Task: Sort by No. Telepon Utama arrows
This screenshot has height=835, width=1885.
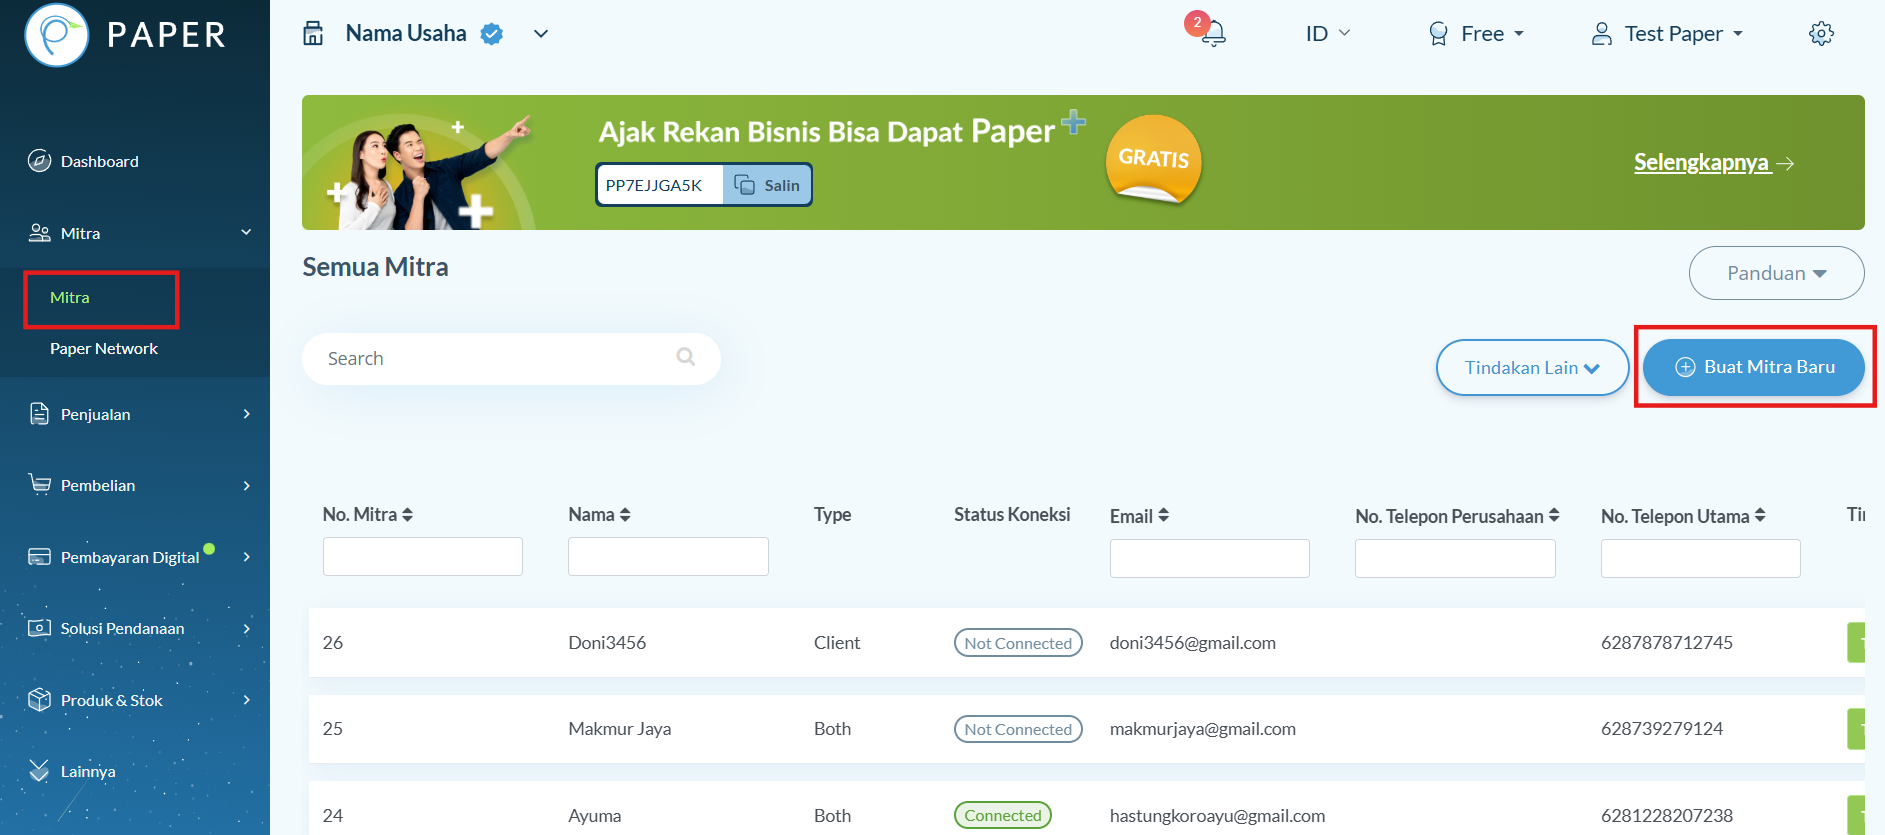Action: pyautogui.click(x=1760, y=516)
